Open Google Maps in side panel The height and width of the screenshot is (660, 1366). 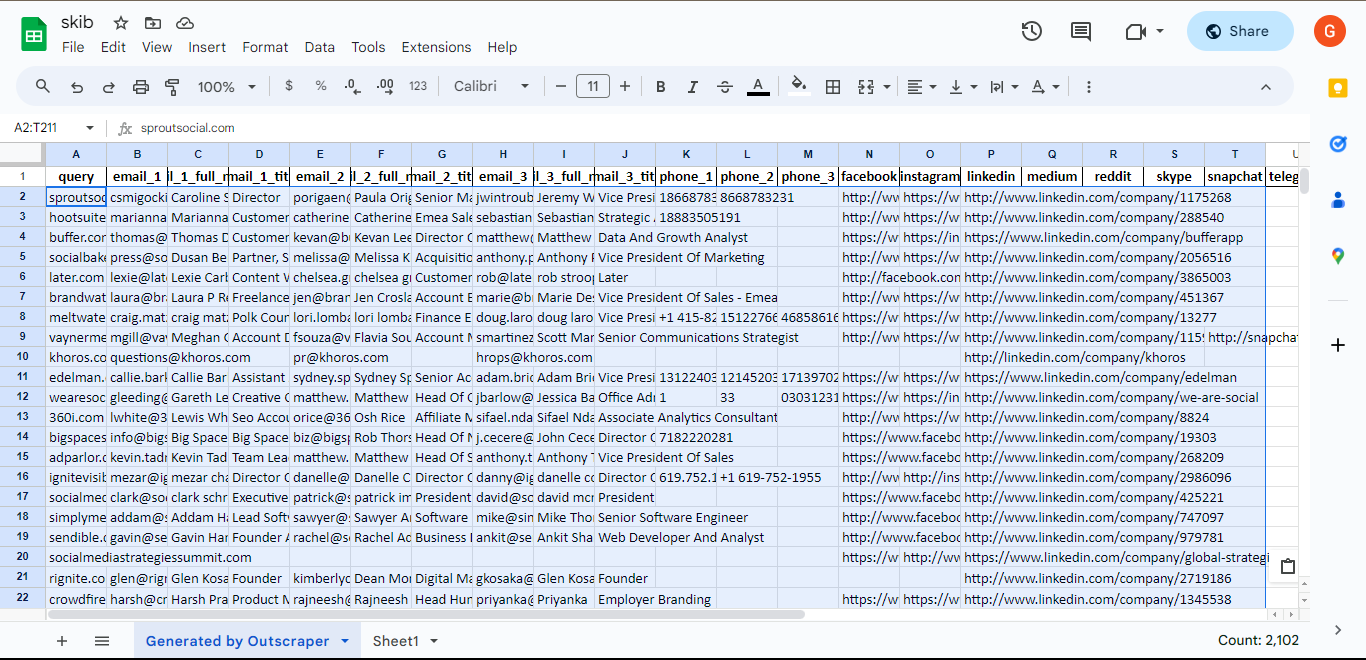click(x=1338, y=256)
